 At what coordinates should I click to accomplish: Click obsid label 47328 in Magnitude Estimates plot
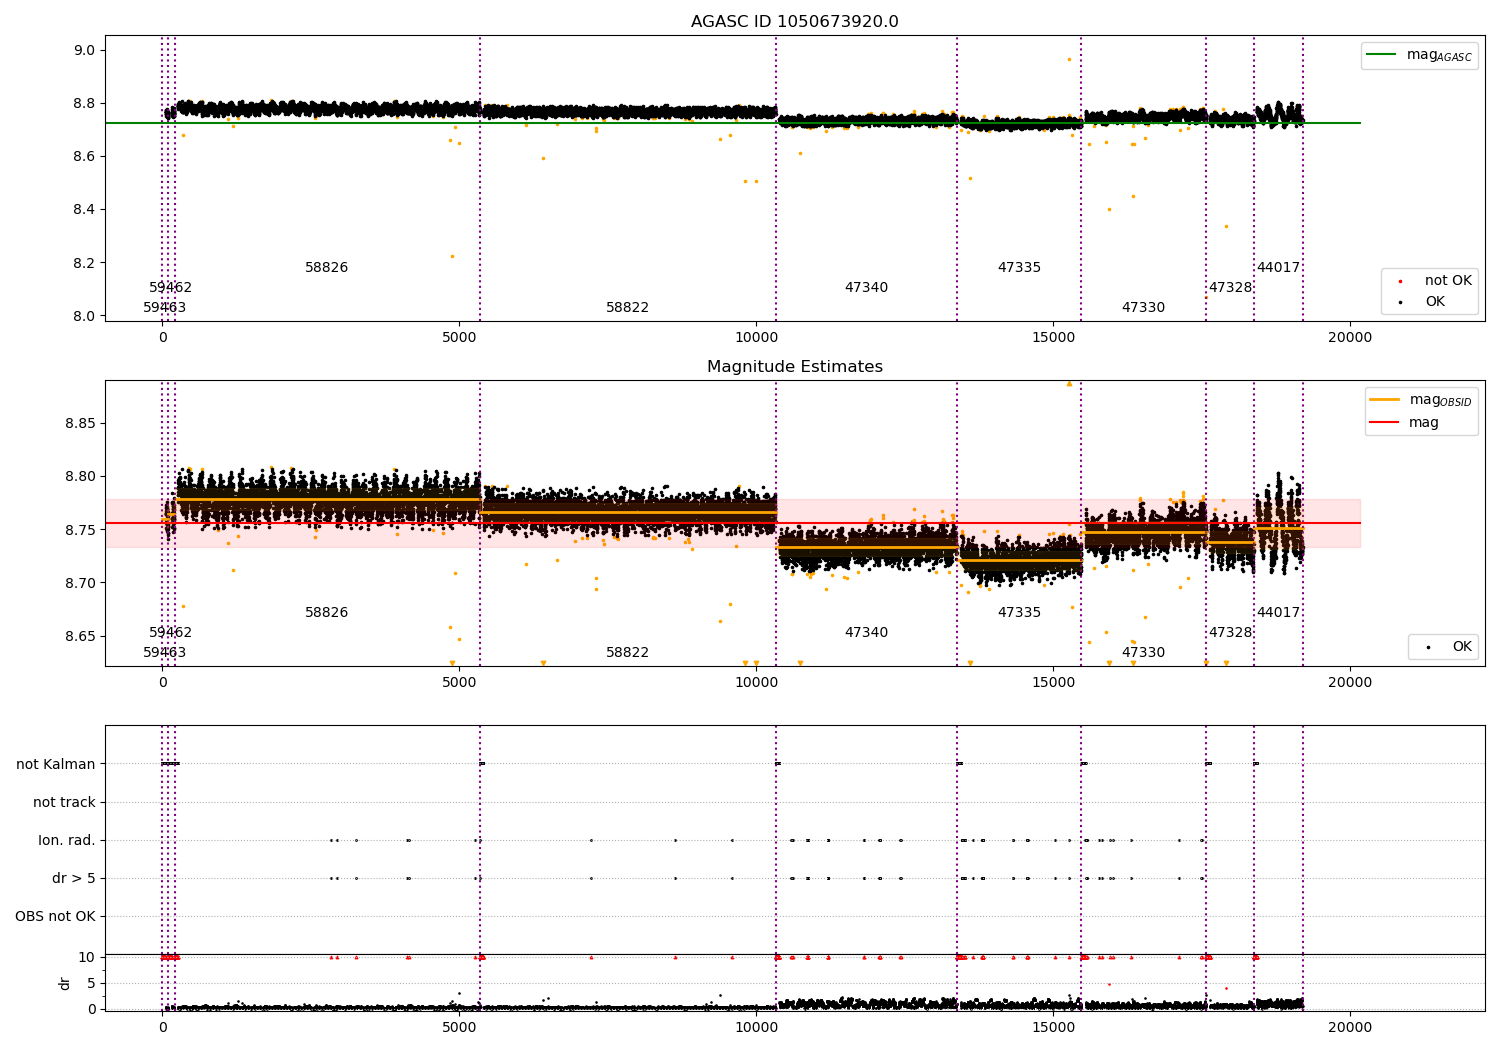coord(1230,633)
